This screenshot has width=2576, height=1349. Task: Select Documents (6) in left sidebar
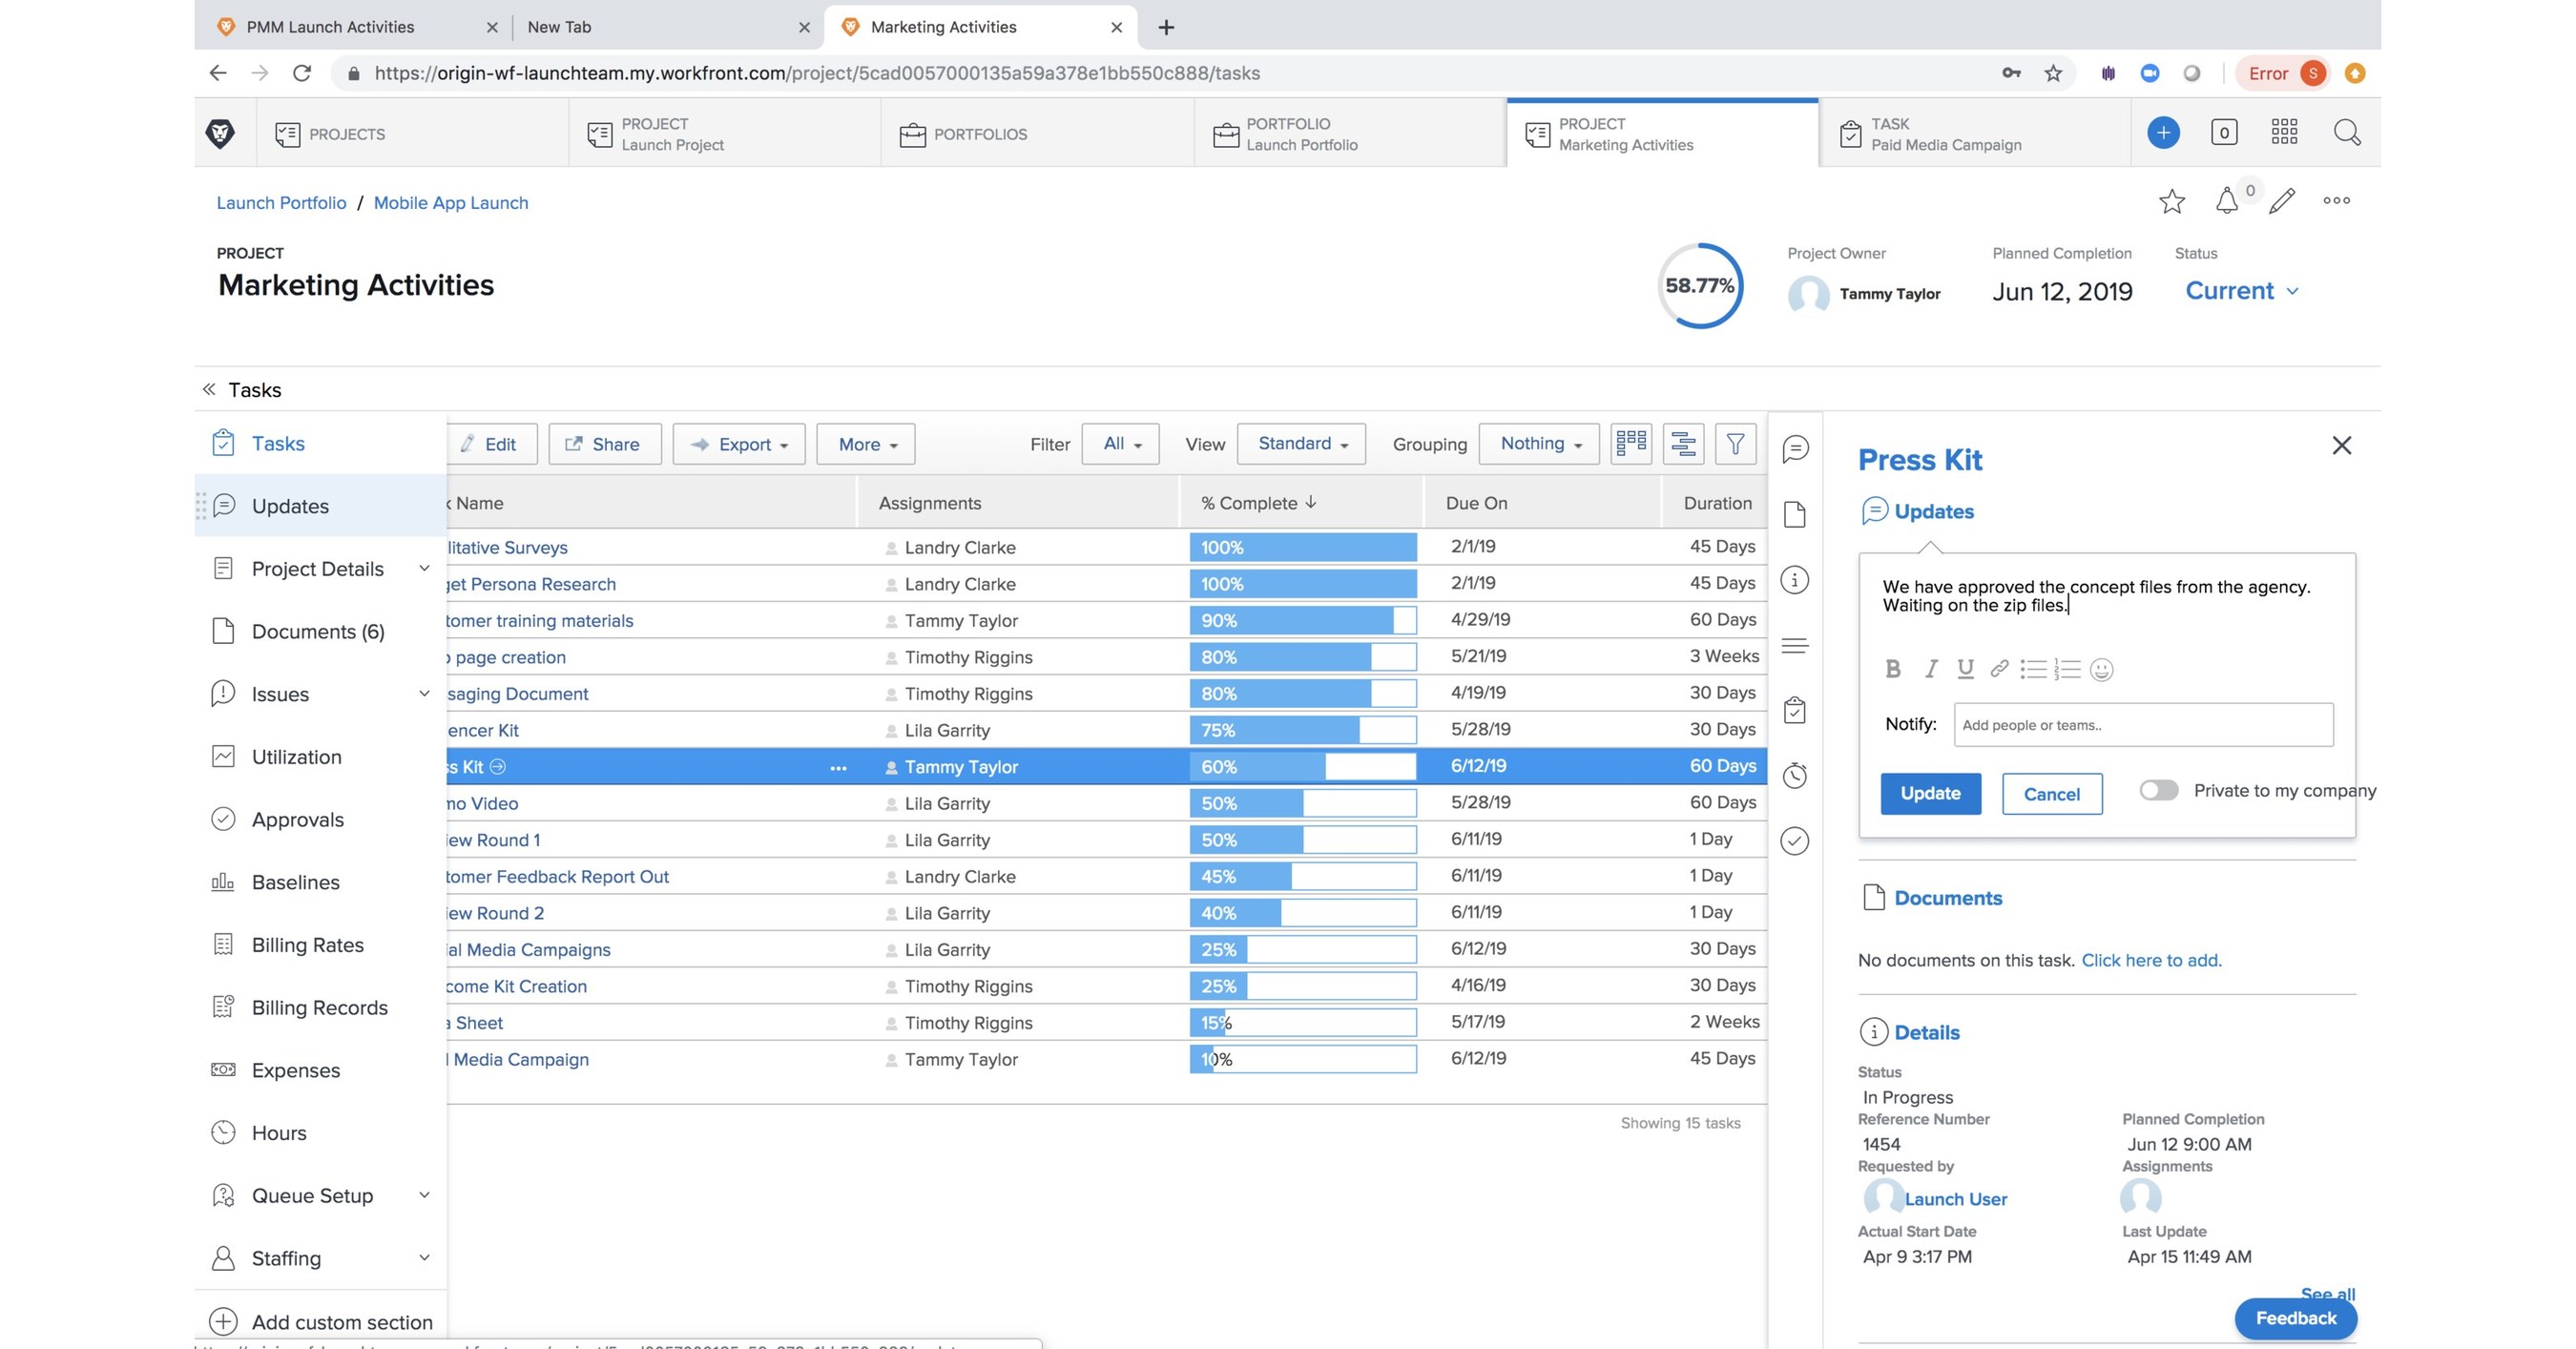coord(321,631)
